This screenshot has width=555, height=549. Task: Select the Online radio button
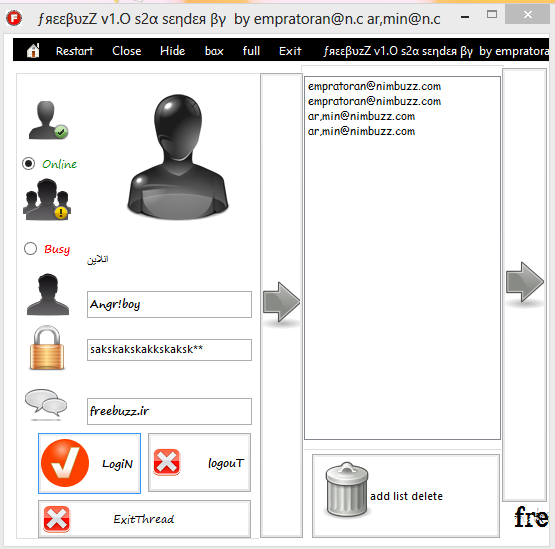point(29,164)
